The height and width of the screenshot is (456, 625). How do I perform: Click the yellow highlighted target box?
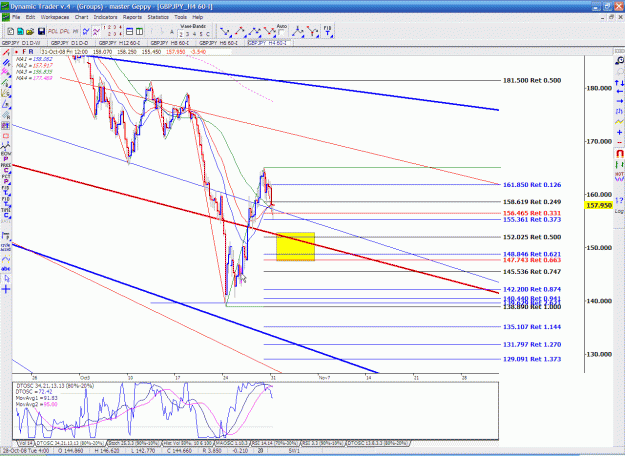click(x=295, y=247)
